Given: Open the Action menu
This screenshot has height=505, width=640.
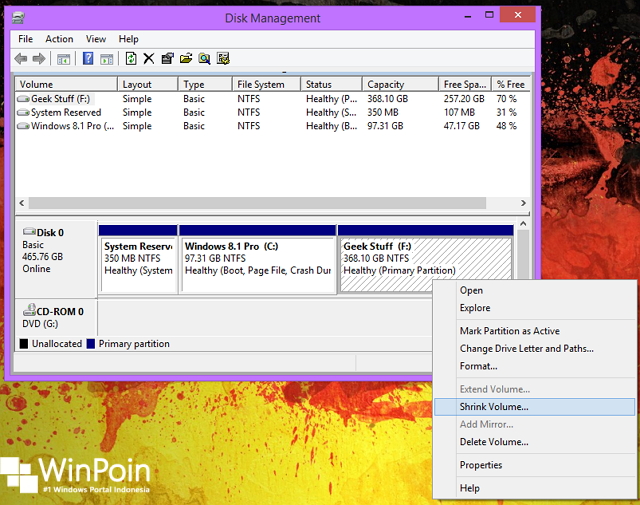Looking at the screenshot, I should [x=59, y=39].
